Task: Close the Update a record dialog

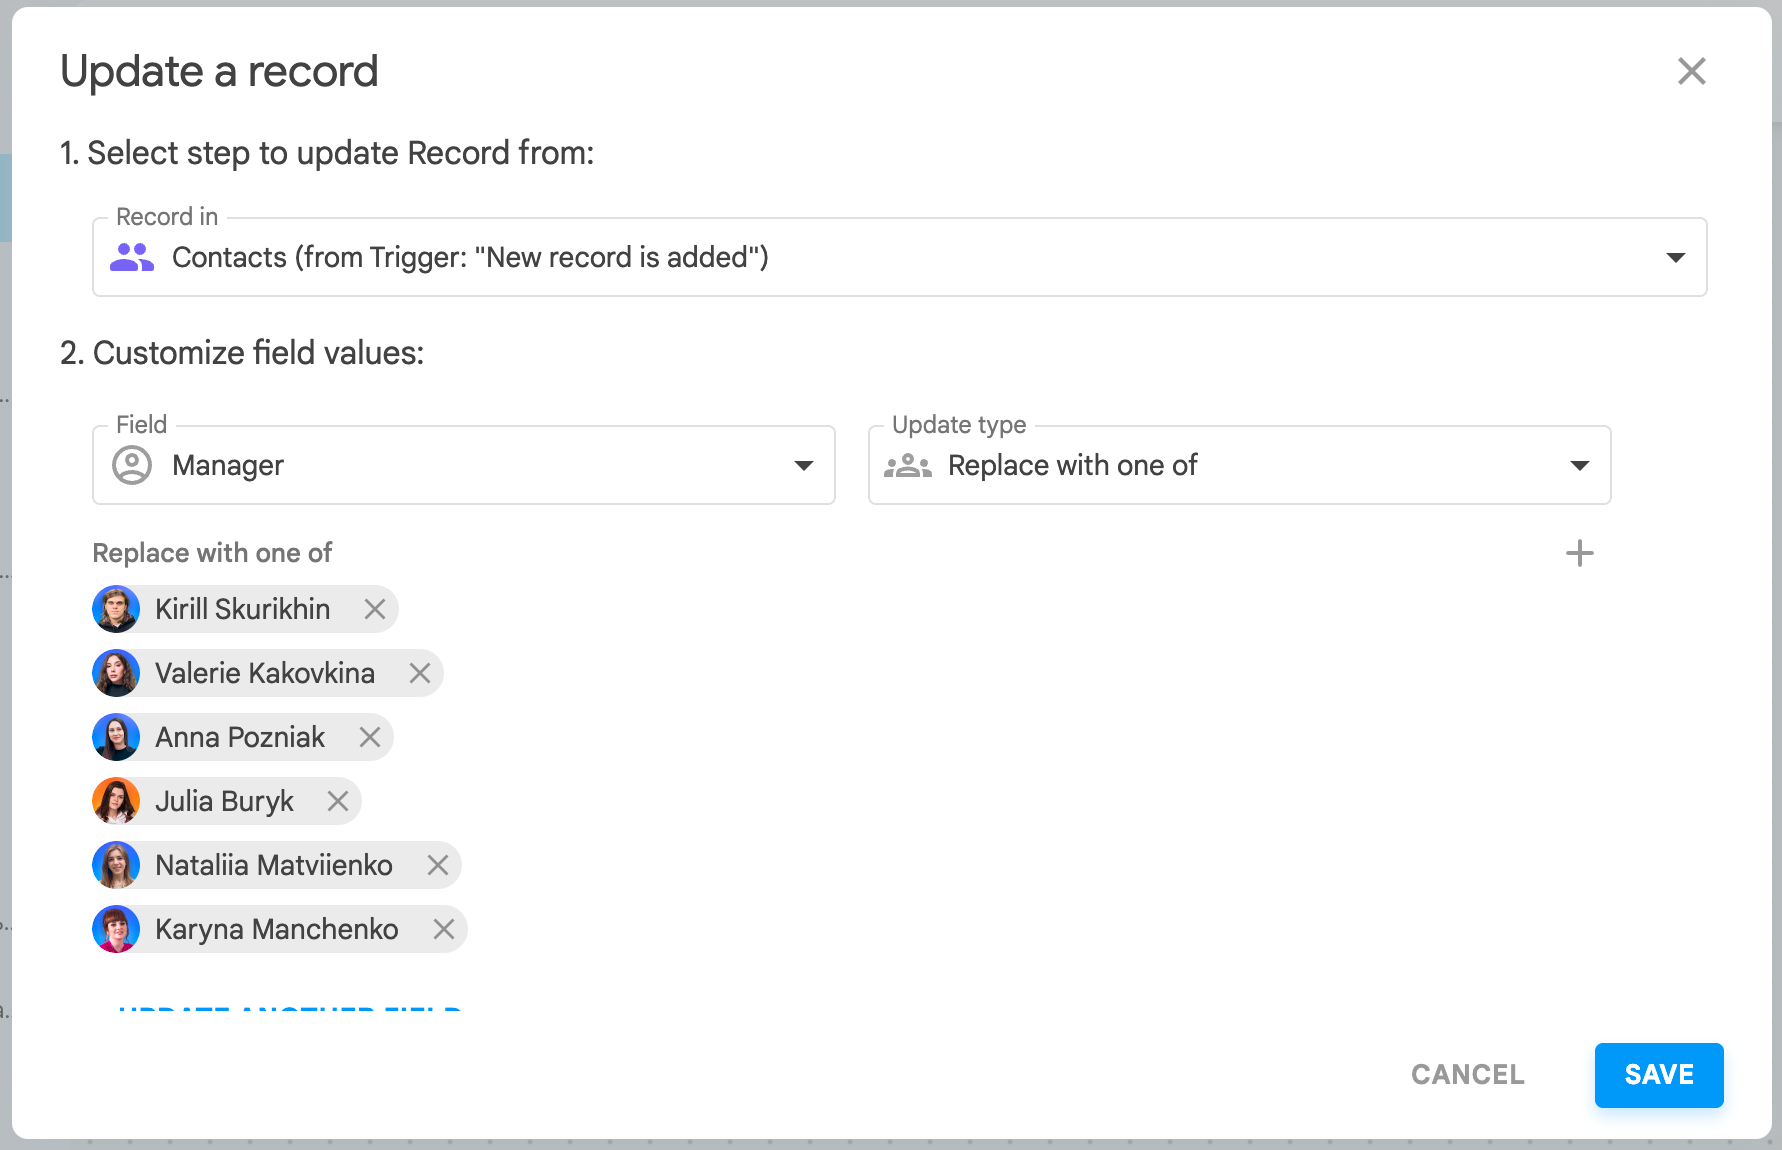Action: [x=1691, y=71]
